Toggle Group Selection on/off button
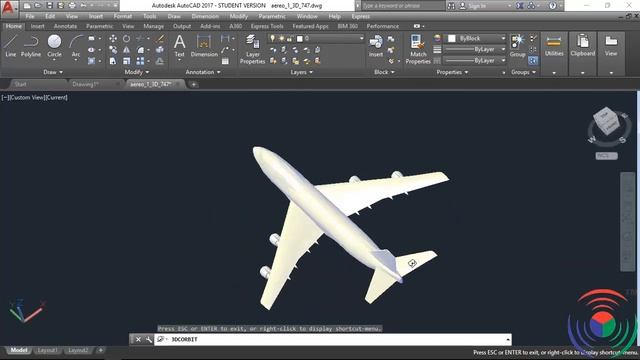The width and height of the screenshot is (640, 360). pos(533,60)
